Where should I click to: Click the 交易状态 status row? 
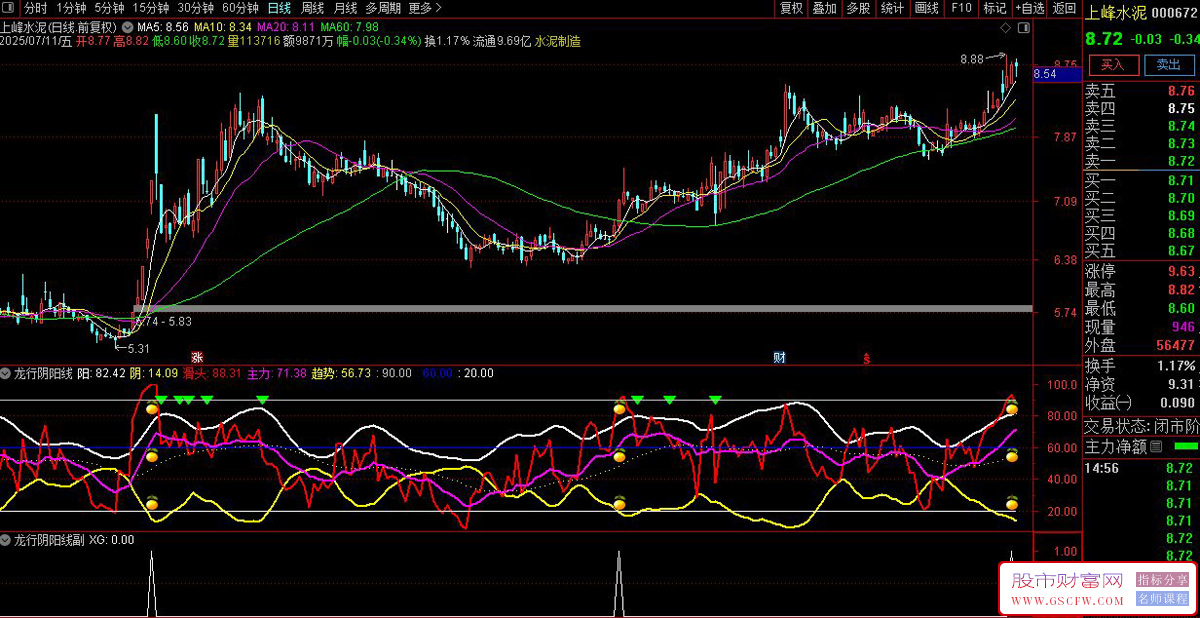1141,424
